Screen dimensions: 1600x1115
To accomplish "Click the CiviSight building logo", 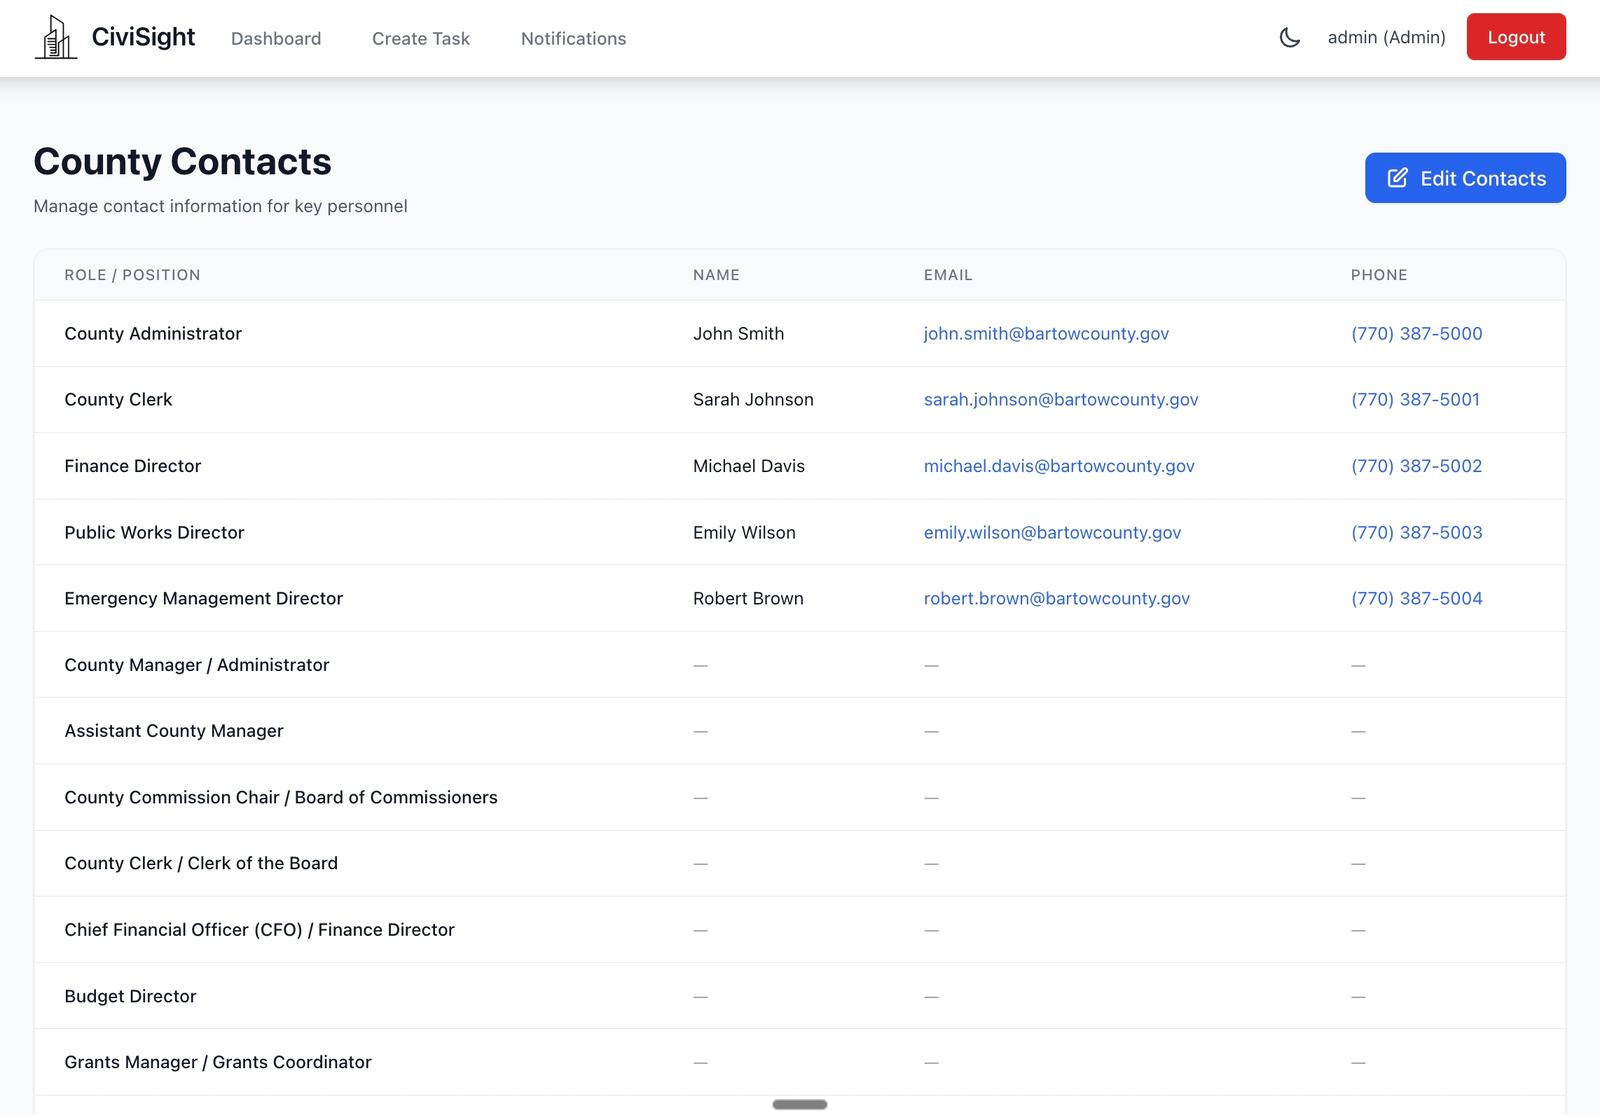I will click(55, 37).
